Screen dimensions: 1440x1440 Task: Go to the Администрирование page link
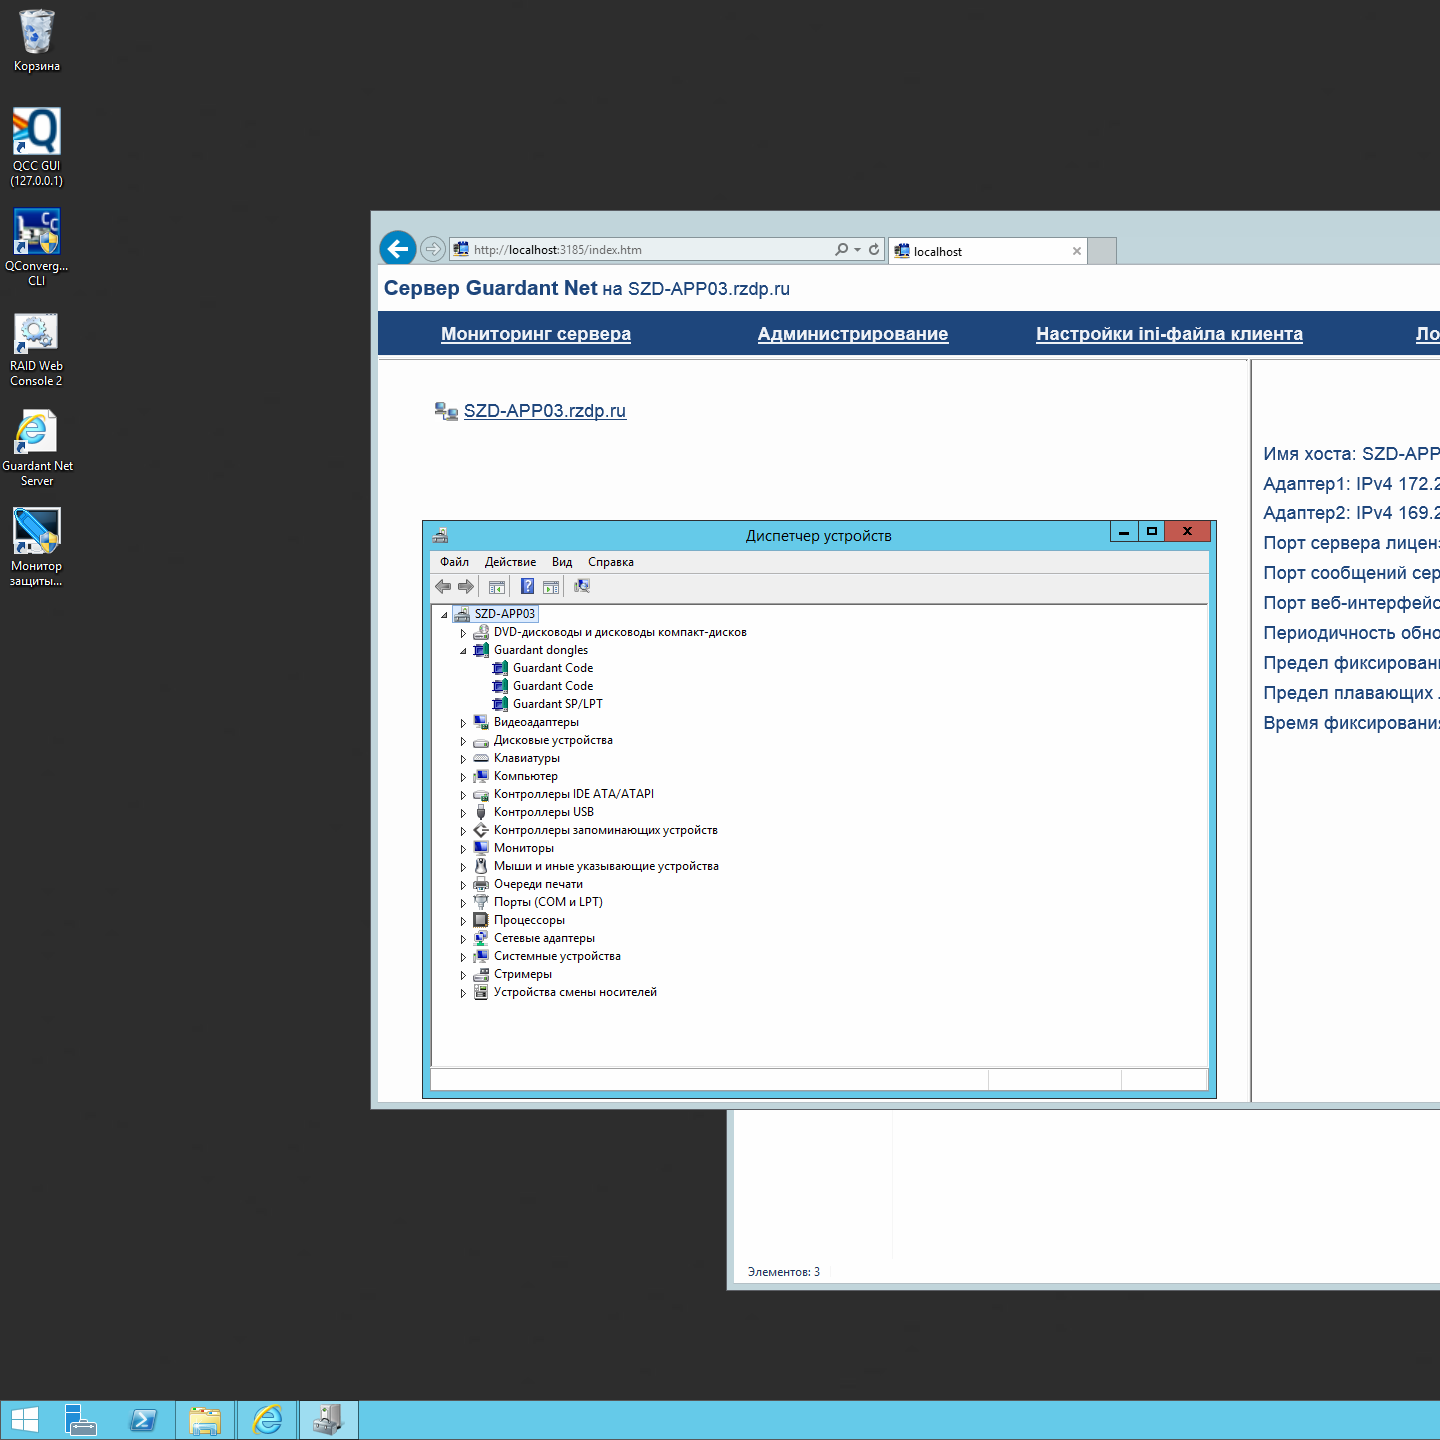(x=852, y=334)
